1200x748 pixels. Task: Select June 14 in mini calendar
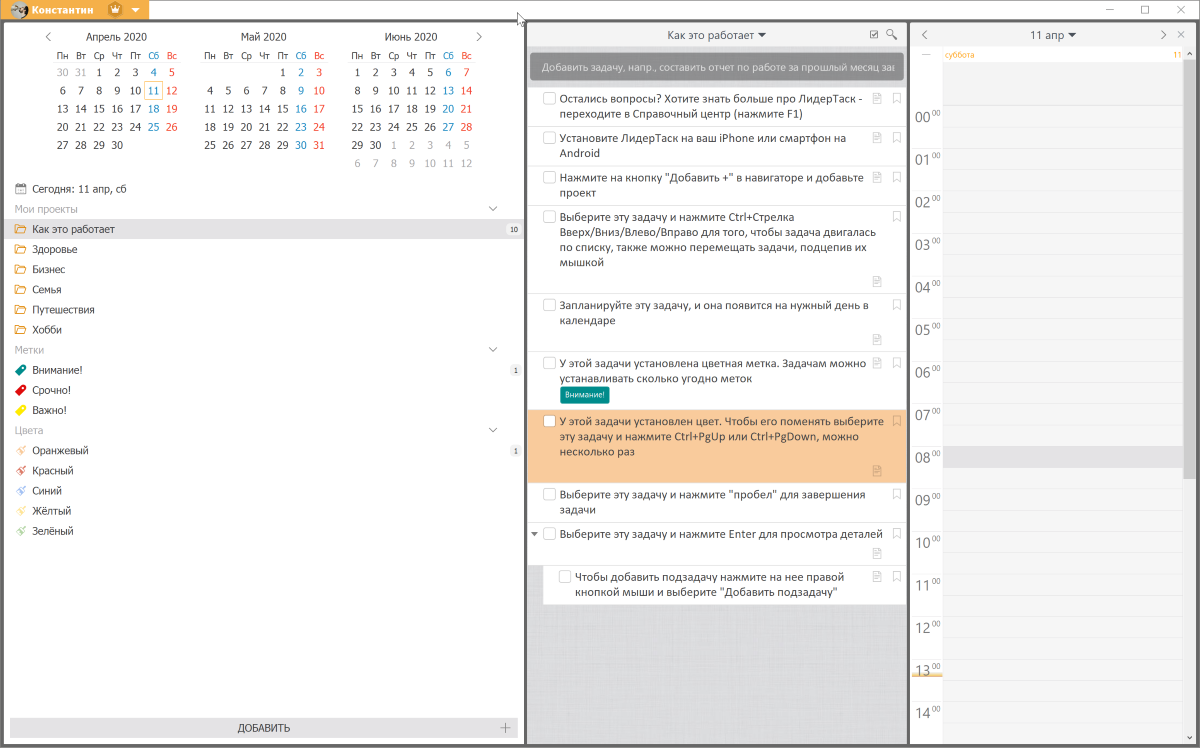click(x=466, y=91)
